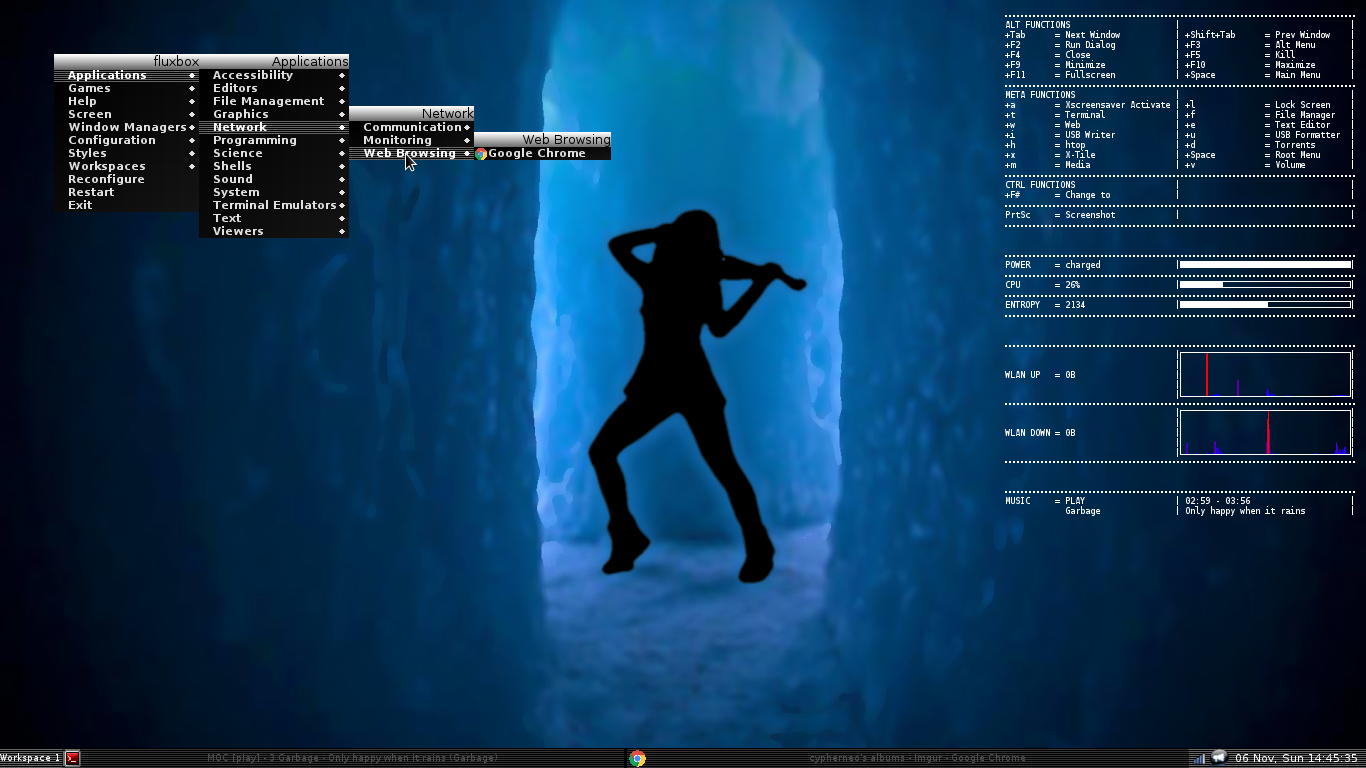Screen dimensions: 1366x768
Task: Select the Applications entry in fluxbox menu
Action: point(126,76)
